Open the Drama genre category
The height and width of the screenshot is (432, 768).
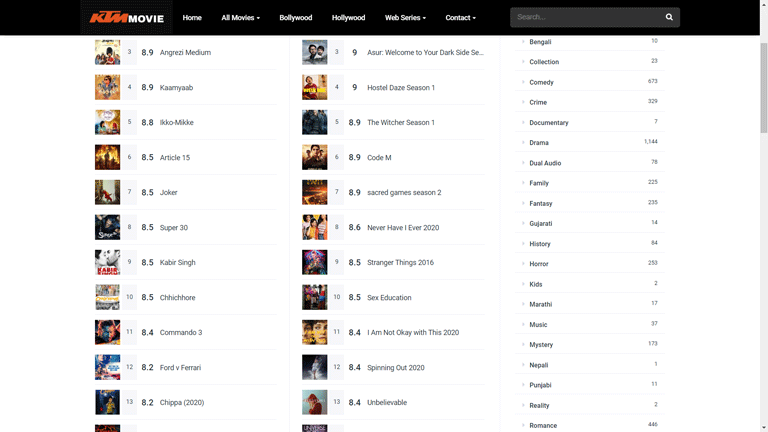539,143
